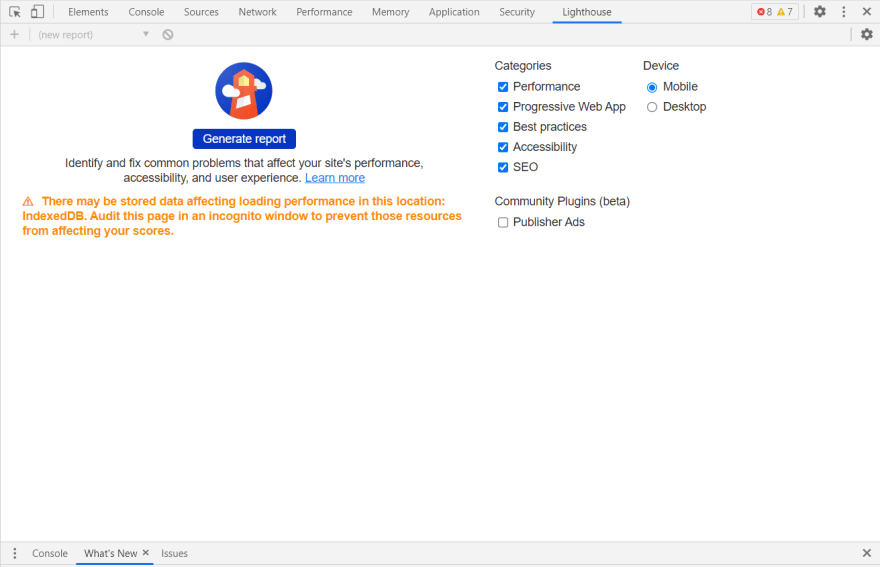Open the Sources tab
This screenshot has height=567, width=880.
click(201, 12)
